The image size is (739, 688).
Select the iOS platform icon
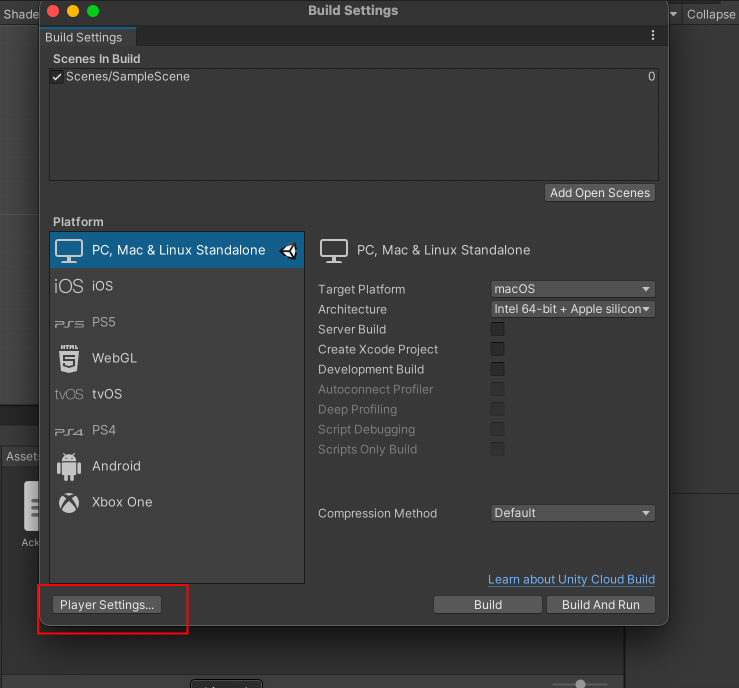69,286
